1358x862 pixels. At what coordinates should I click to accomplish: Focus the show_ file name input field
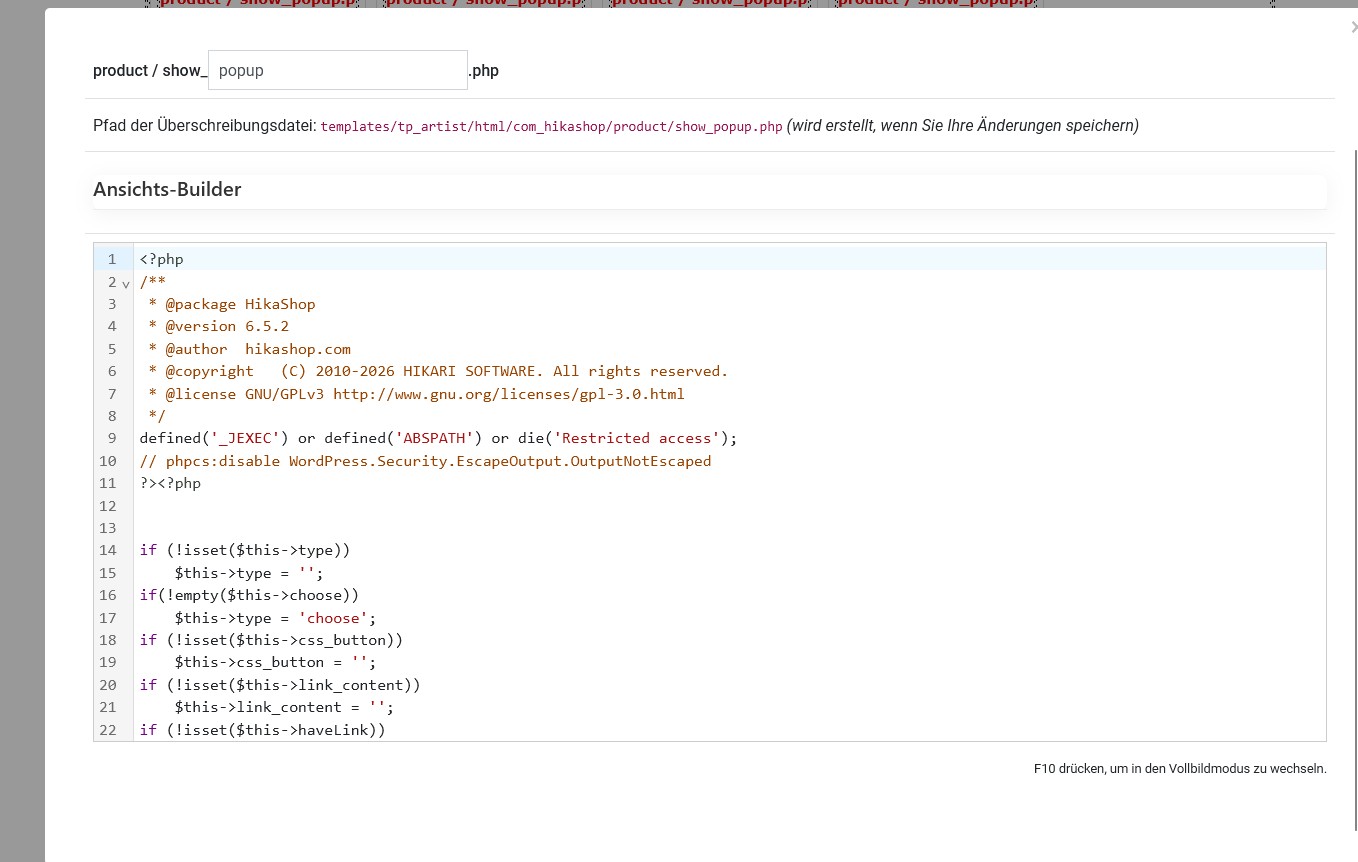(338, 70)
